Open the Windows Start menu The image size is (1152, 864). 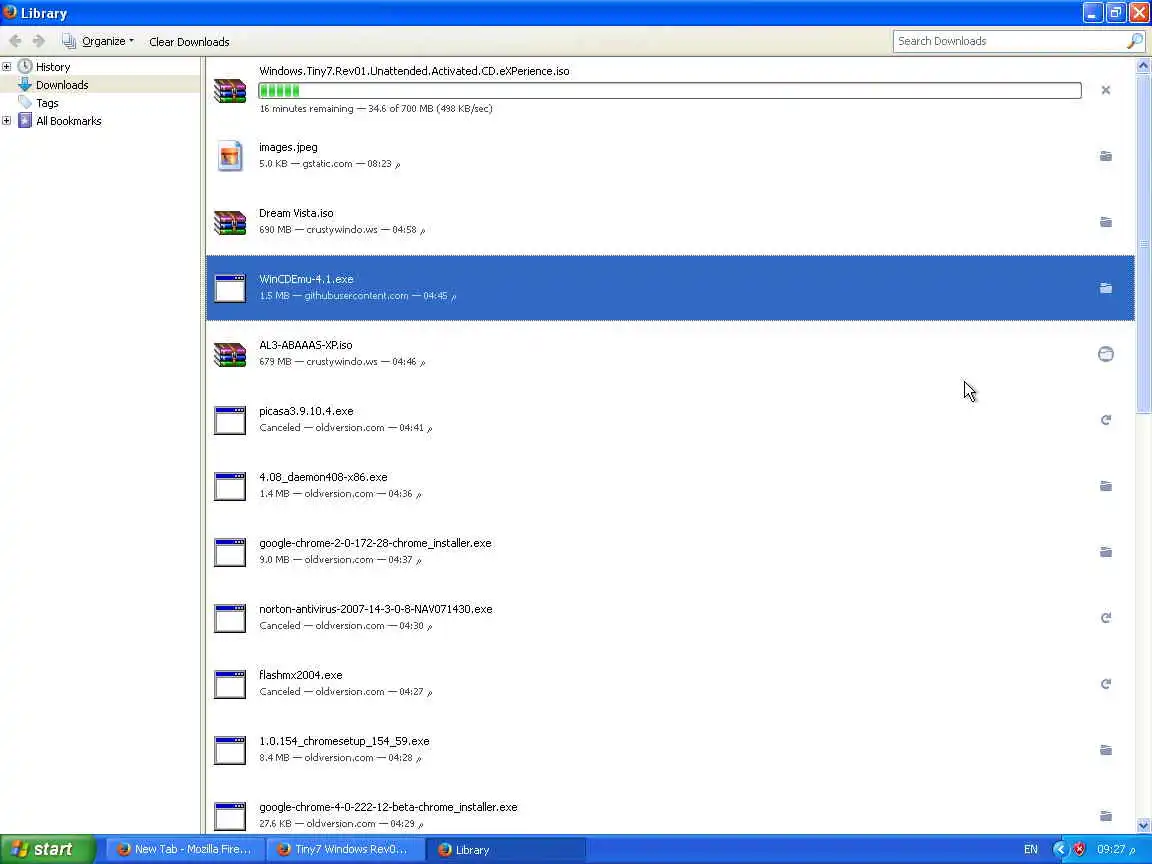pos(48,849)
